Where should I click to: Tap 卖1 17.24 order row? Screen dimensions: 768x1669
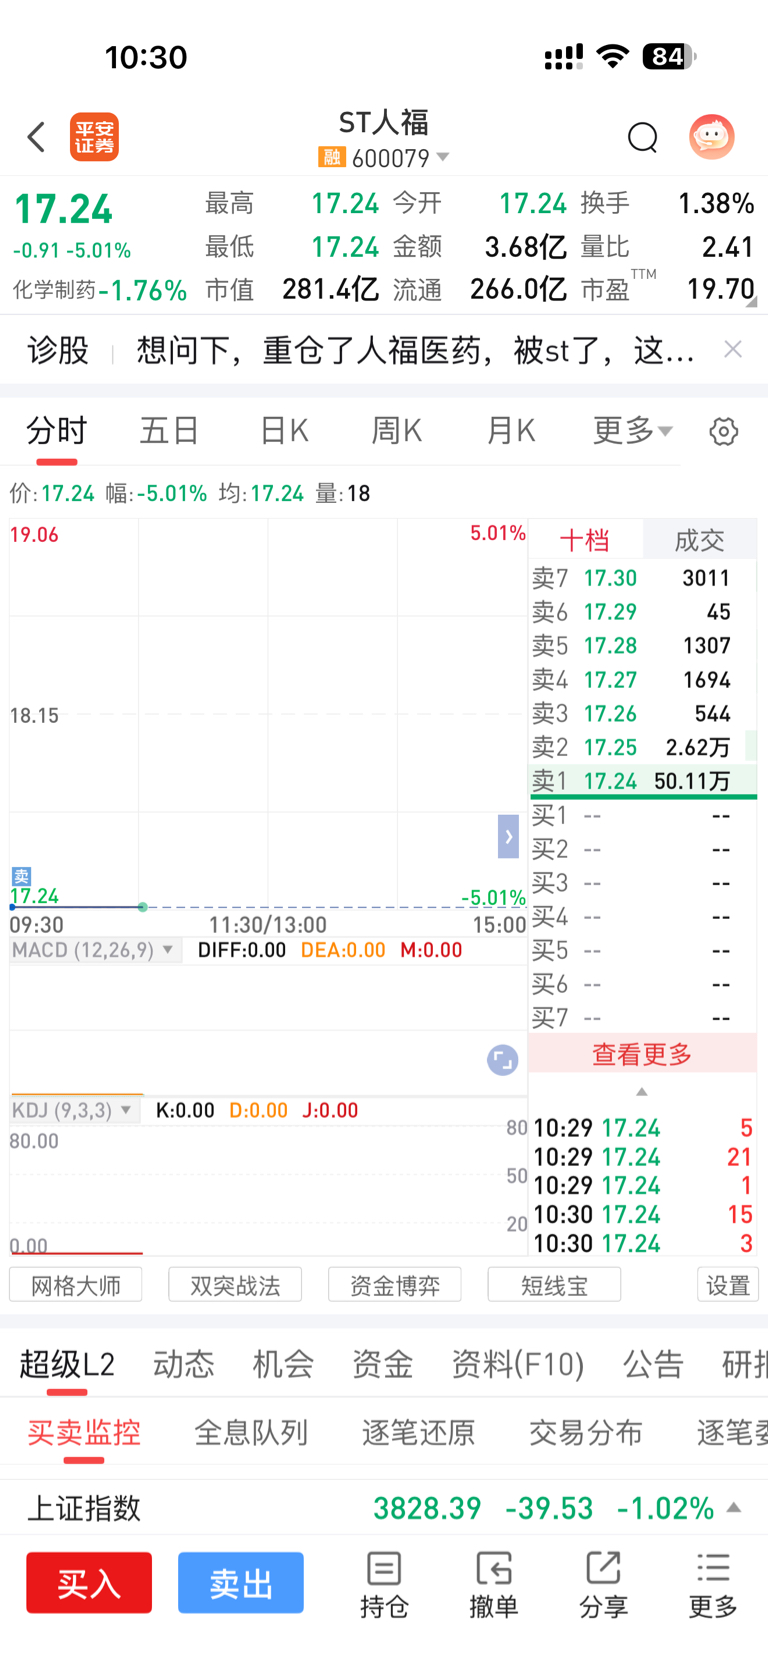pyautogui.click(x=643, y=780)
